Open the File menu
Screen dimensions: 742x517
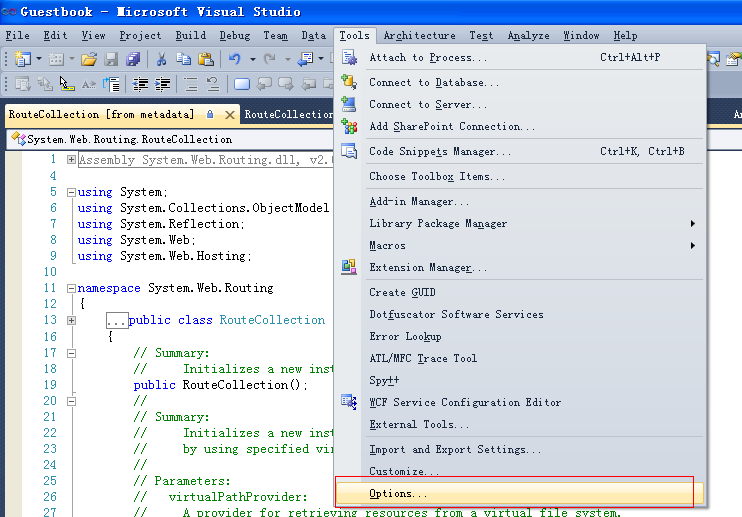click(18, 35)
